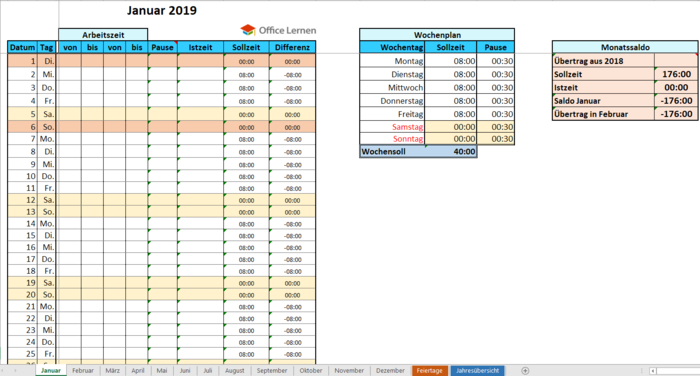Select the Istzeit 00:00 monthly value
This screenshot has height=376, width=700.
pos(676,88)
